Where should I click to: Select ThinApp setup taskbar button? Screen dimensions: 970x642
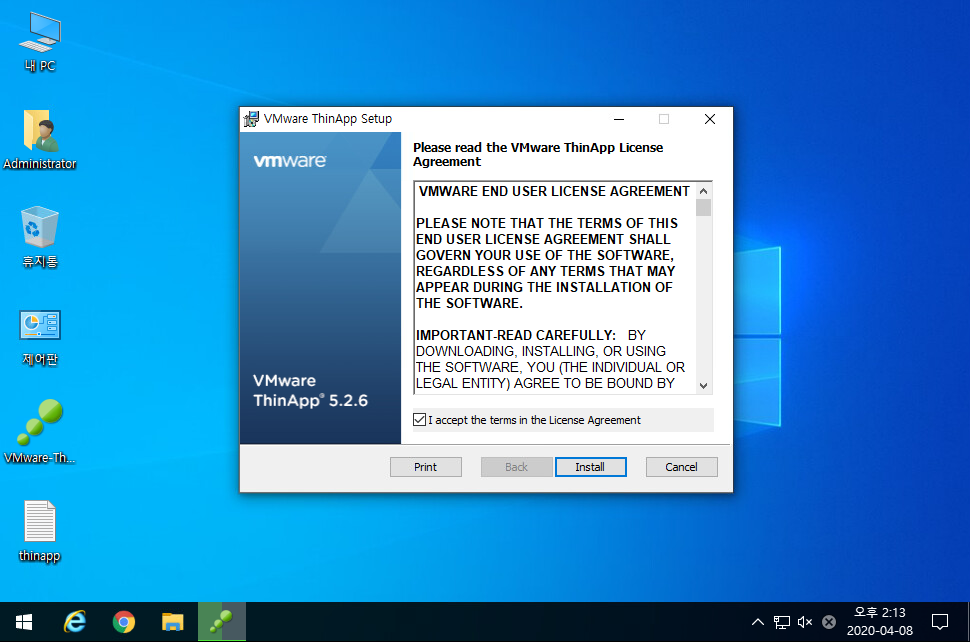coord(221,622)
